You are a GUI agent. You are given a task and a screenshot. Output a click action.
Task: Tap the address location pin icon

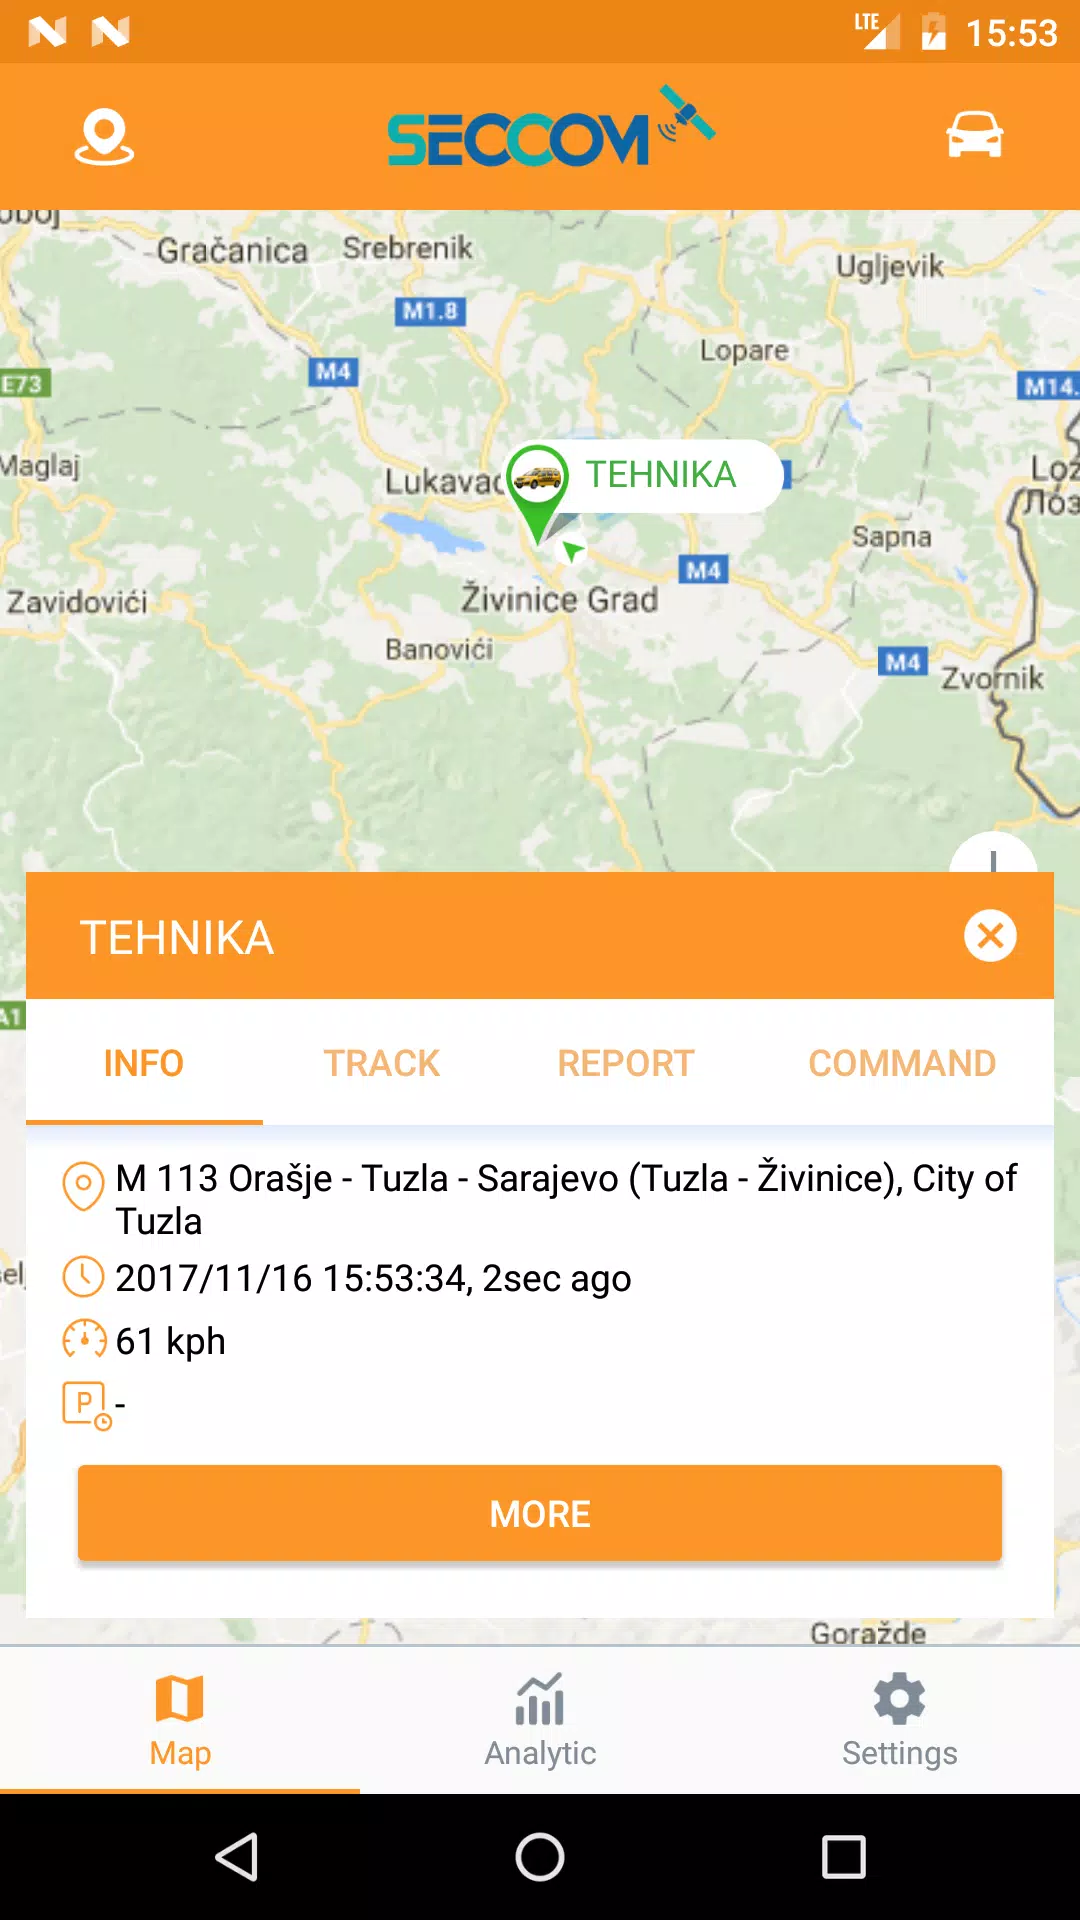(x=83, y=1186)
